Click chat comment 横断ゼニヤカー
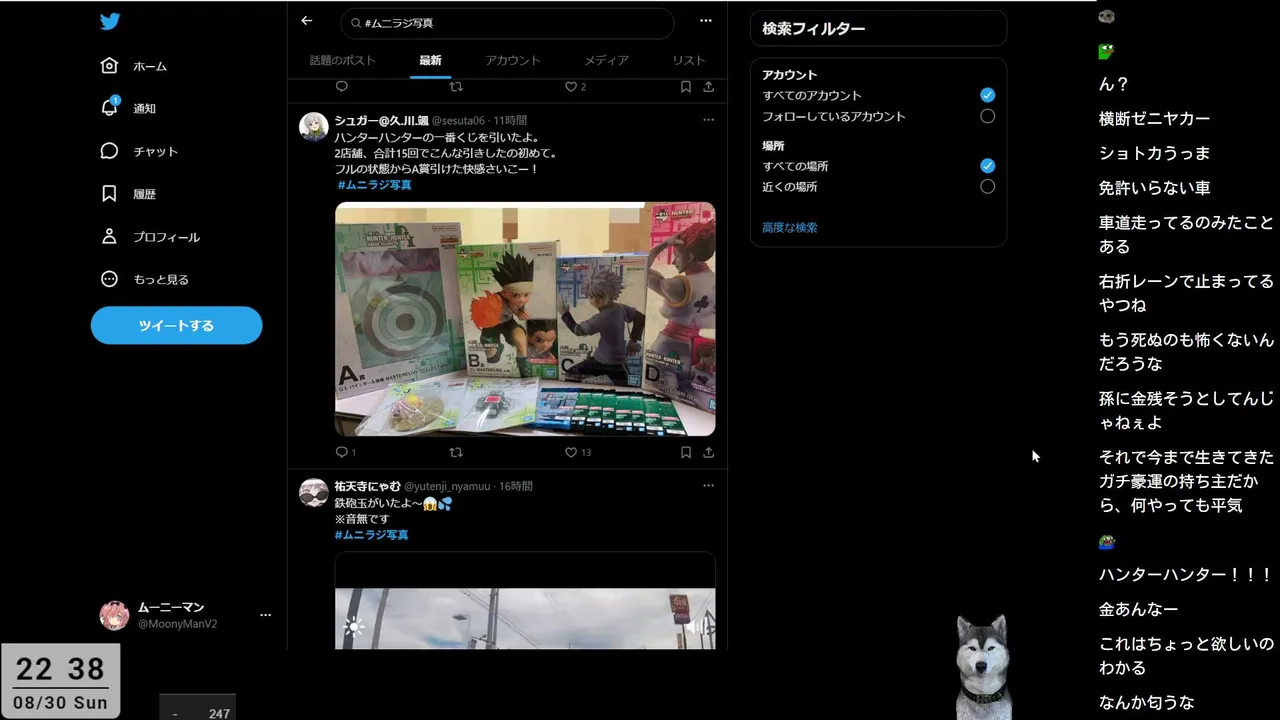Screen dimensions: 1280x720 1154,118
